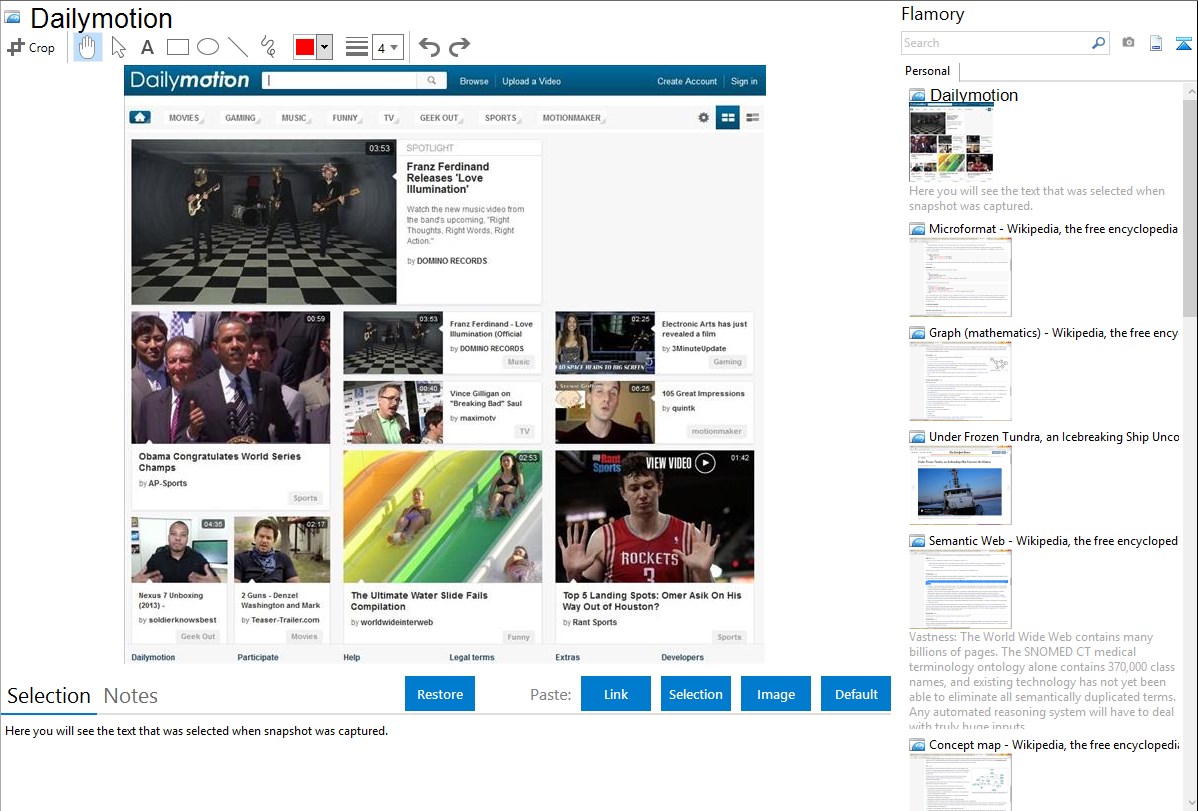Pick the ellipse drawing tool
The image size is (1198, 811).
208,47
